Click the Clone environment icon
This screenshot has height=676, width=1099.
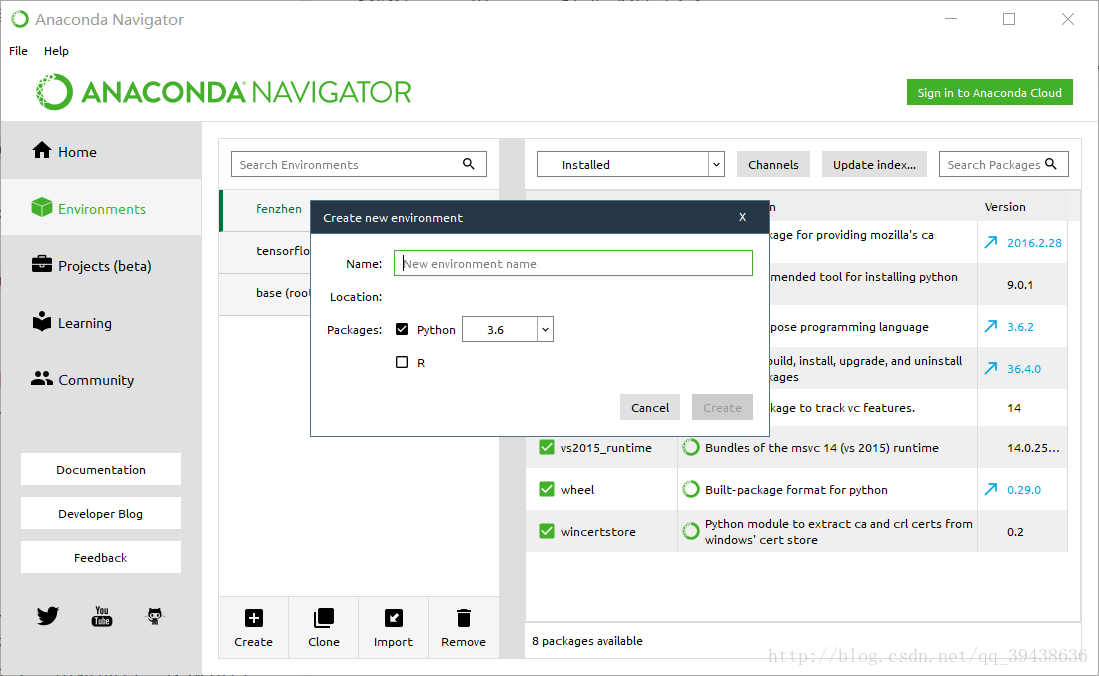pos(324,618)
